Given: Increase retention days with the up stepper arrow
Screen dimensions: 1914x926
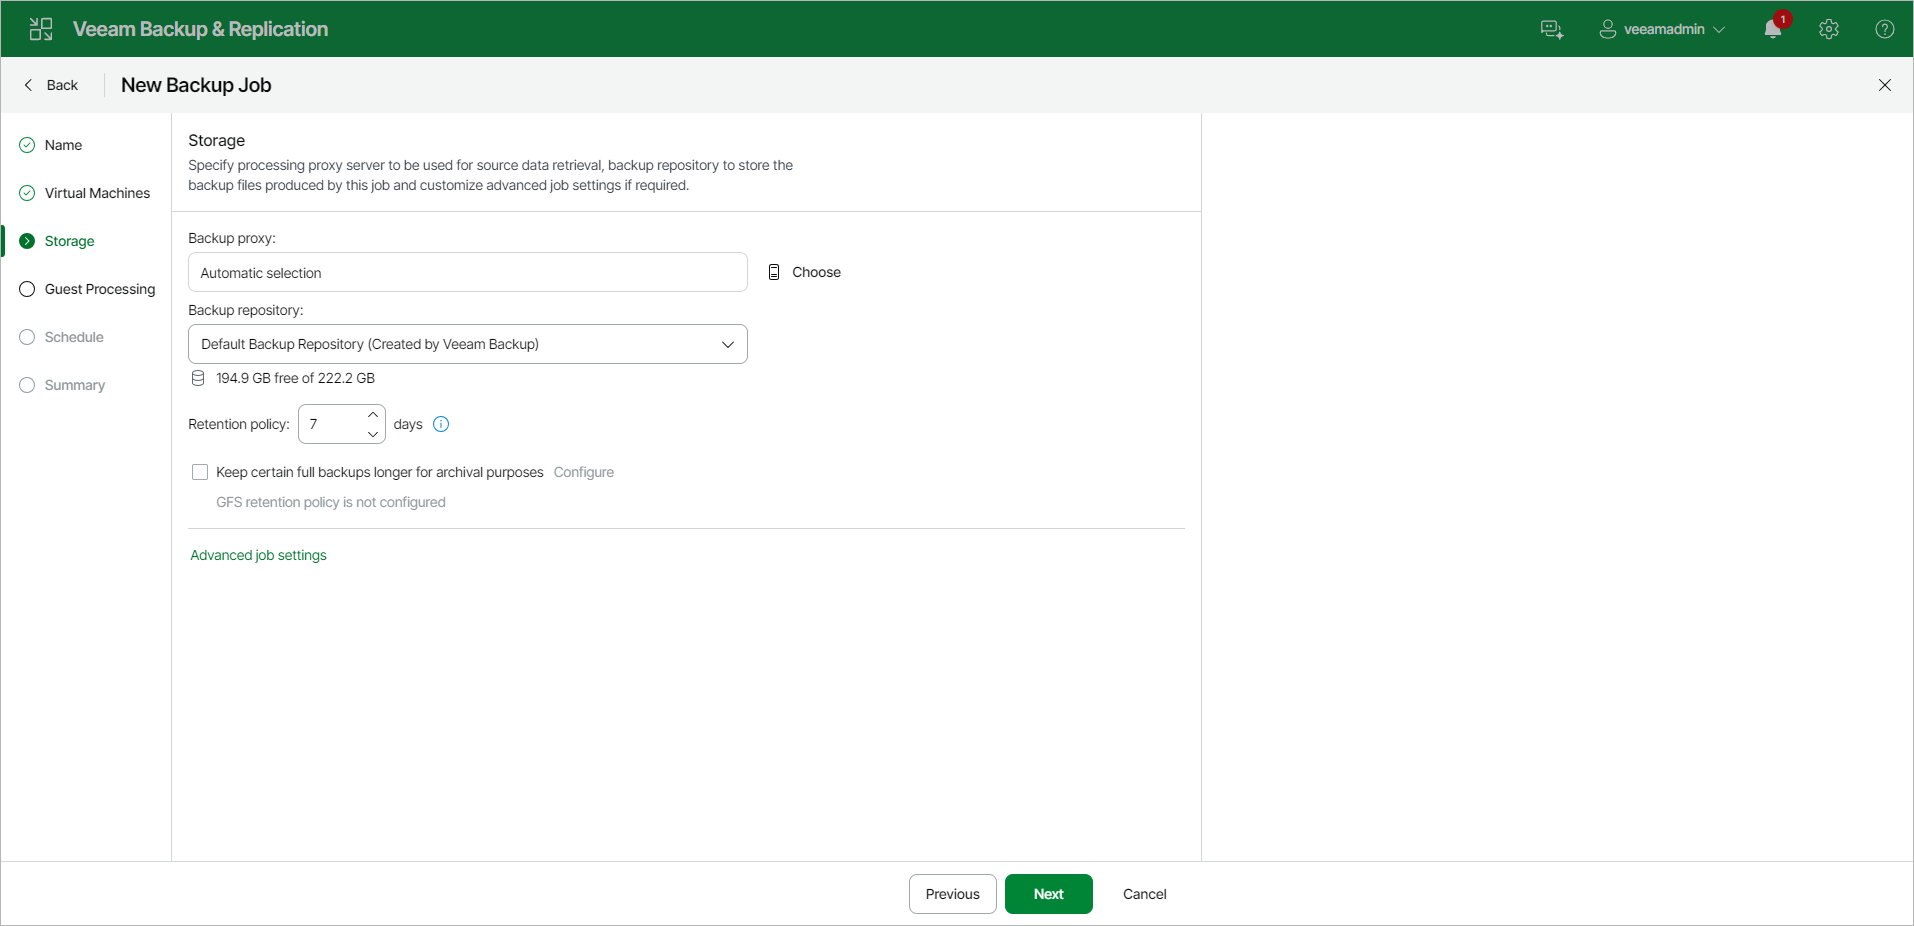Looking at the screenshot, I should [x=372, y=413].
